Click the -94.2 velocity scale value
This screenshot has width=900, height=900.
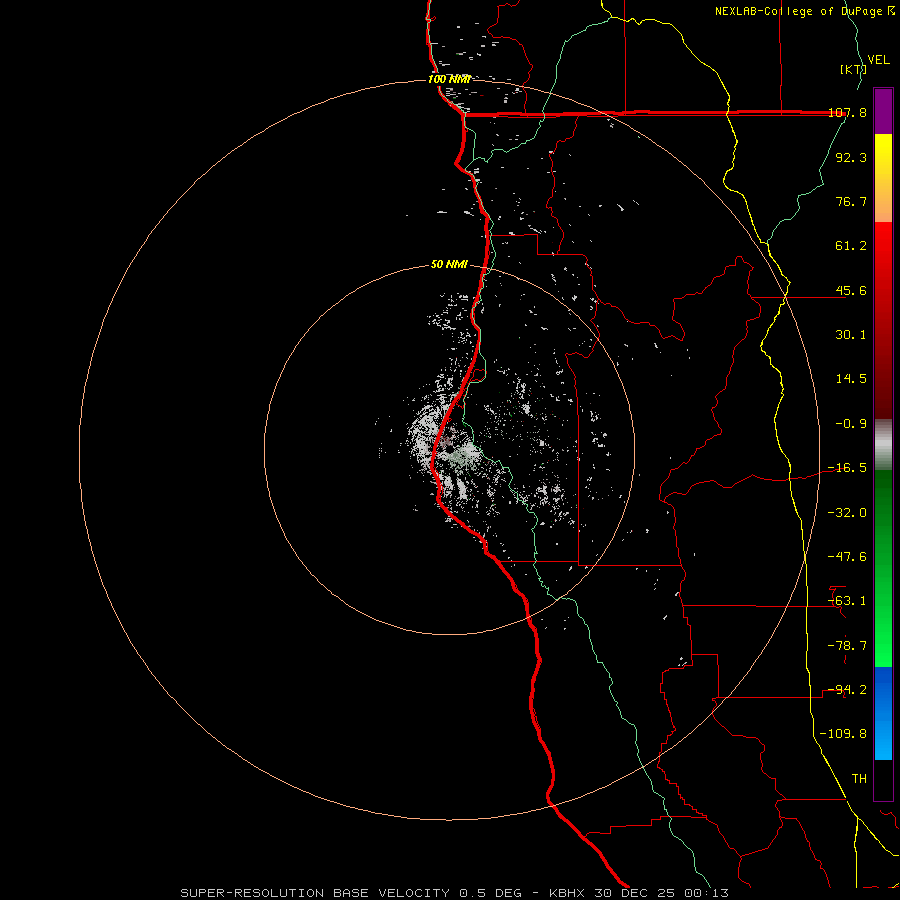coord(847,690)
